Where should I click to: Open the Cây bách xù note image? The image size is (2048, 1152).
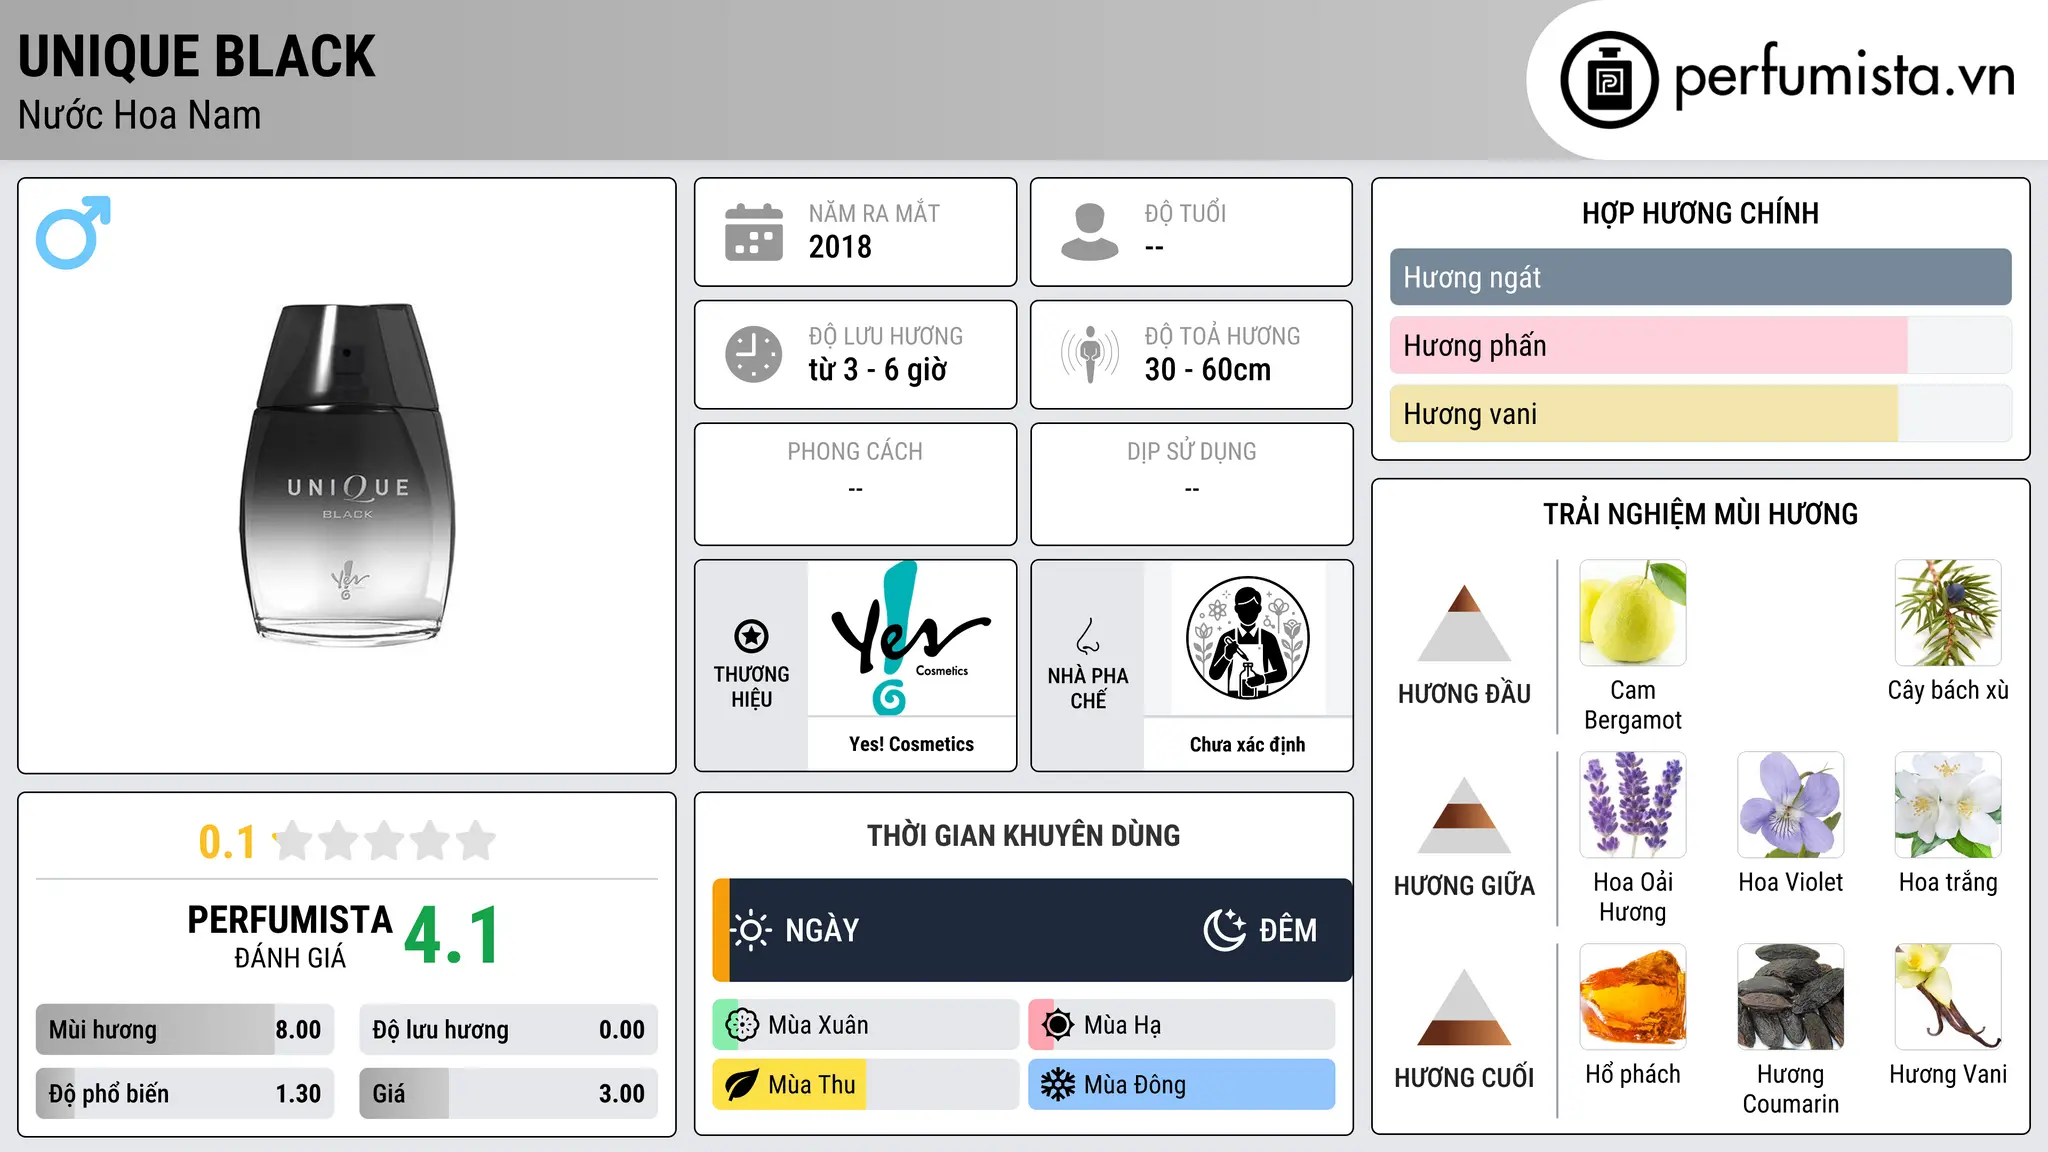(1948, 613)
